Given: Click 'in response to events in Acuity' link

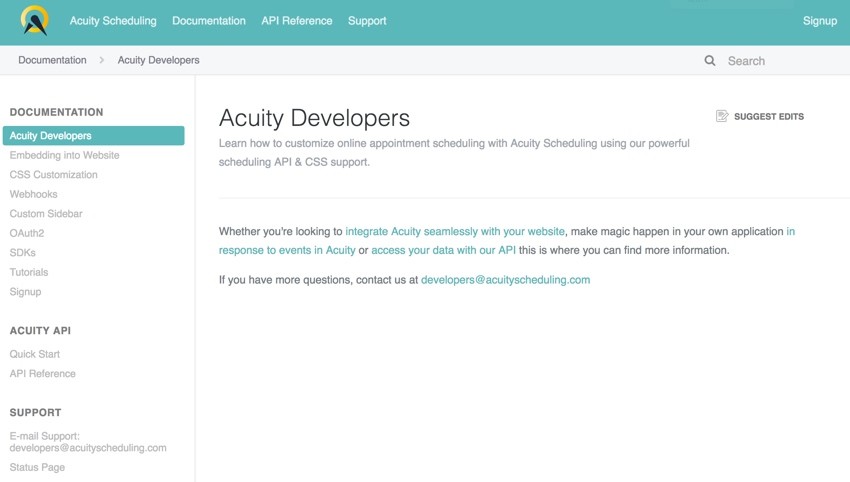Looking at the screenshot, I should 287,250.
